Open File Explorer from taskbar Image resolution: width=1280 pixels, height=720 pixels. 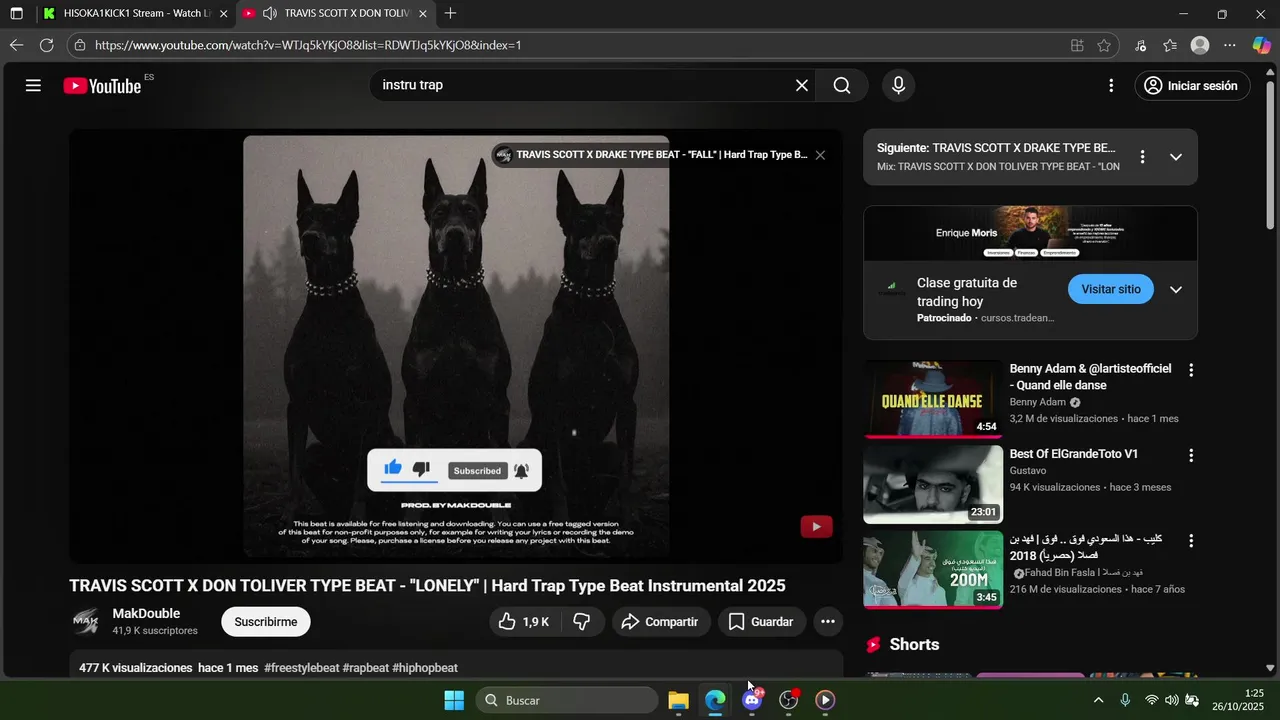[x=678, y=700]
